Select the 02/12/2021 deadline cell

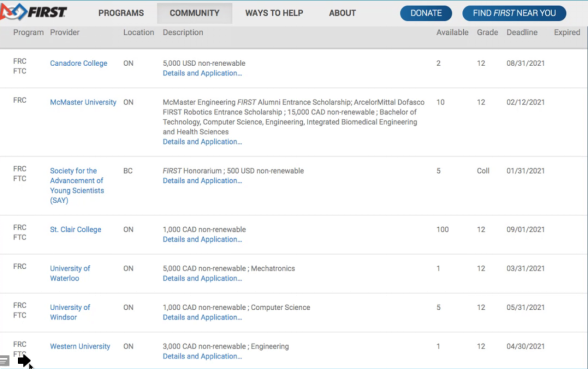(525, 102)
